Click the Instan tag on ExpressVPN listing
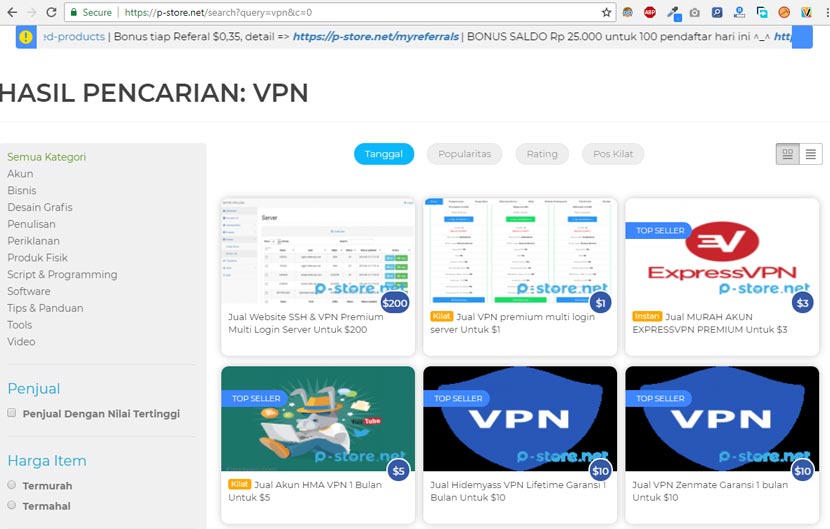Viewport: 830px width, 529px height. (x=646, y=316)
